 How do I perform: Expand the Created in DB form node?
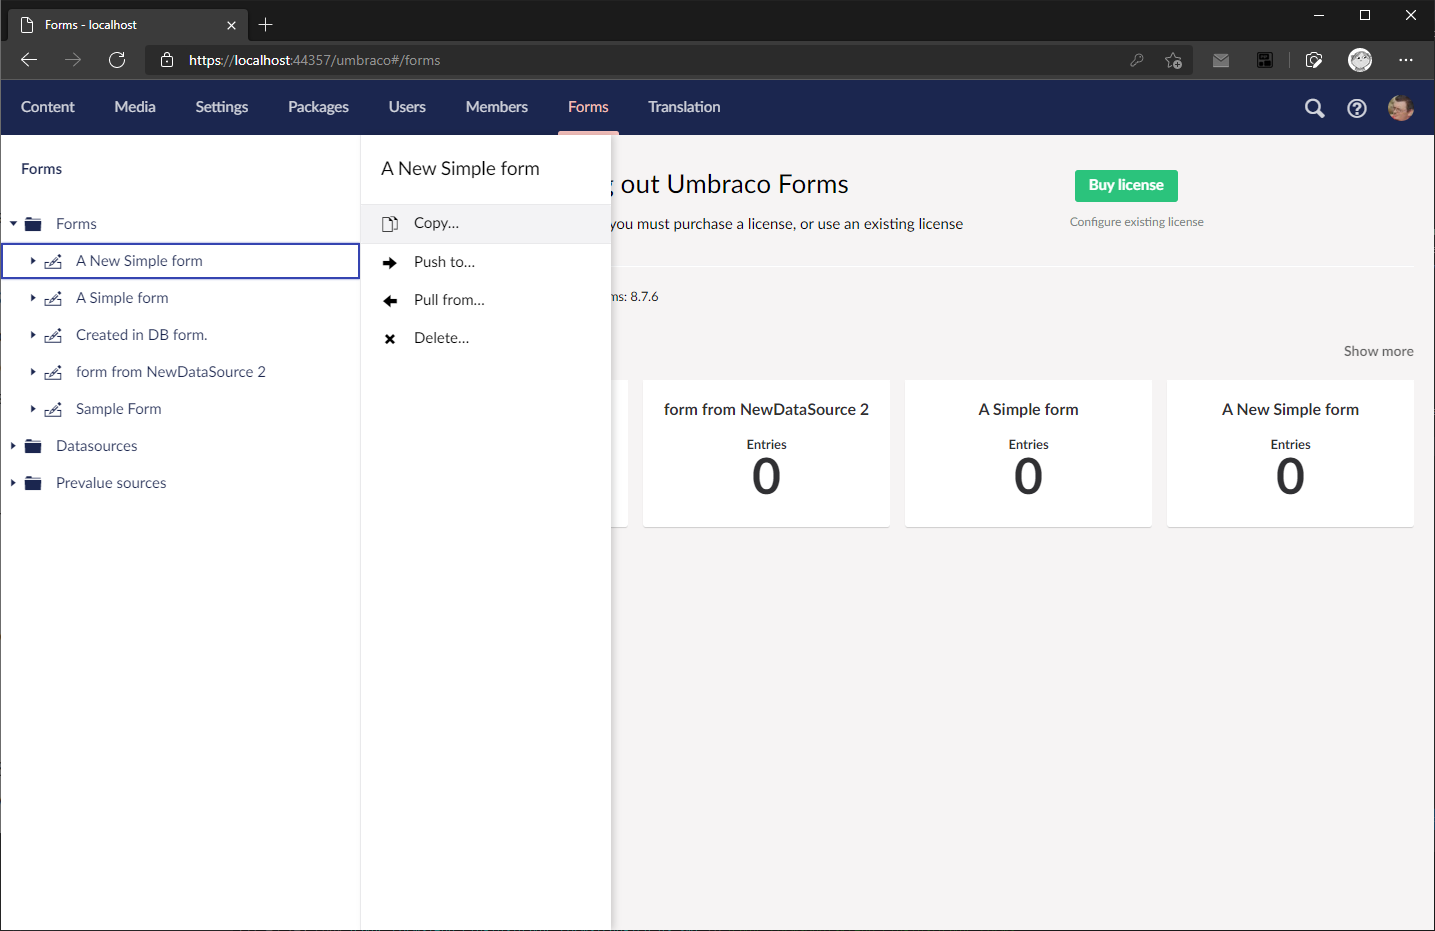click(31, 334)
